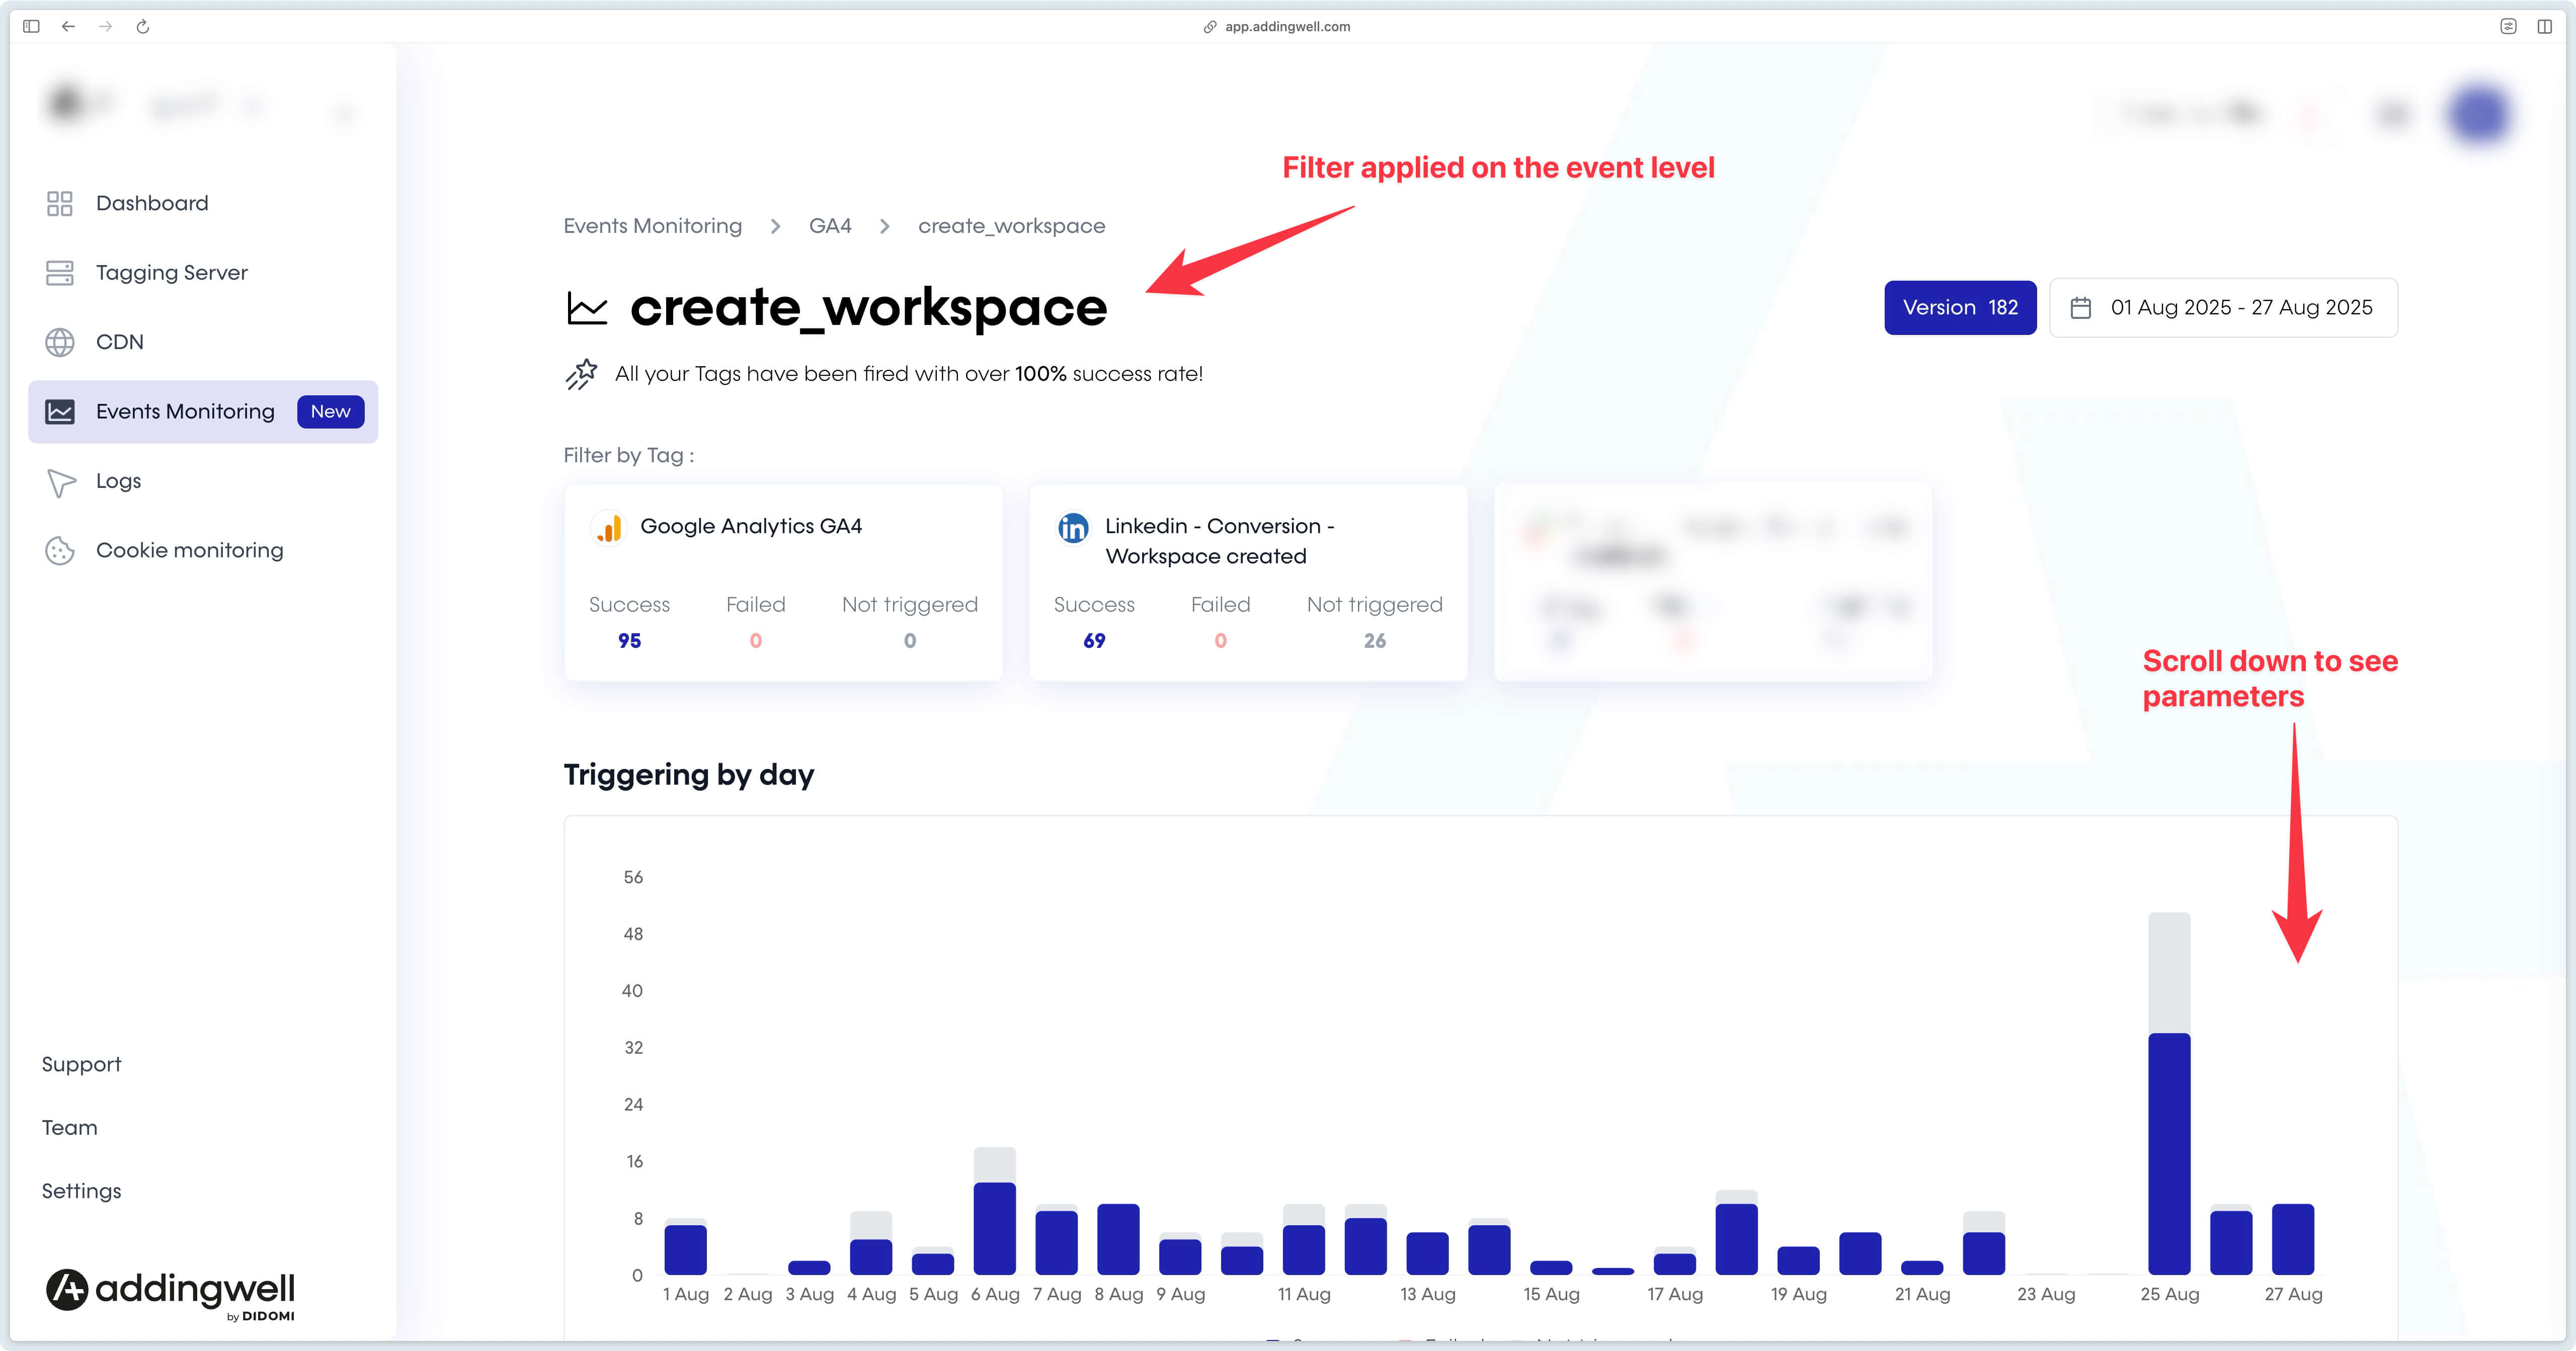Click the 25 Aug bar in chart

(x=2169, y=1093)
